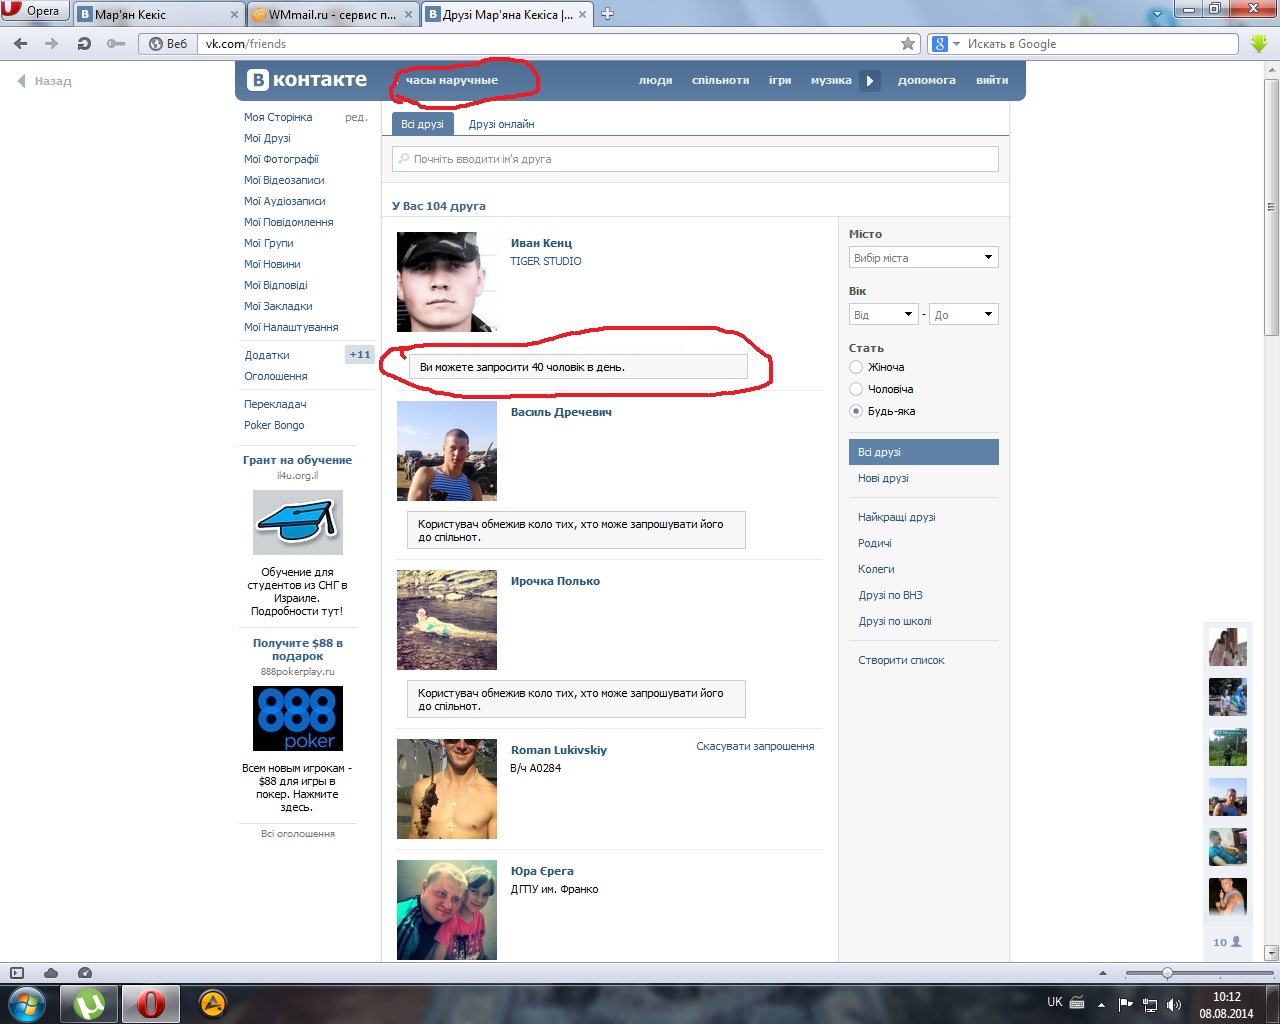Click Скасувати запрошення for Roman Lukivskiy
Viewport: 1280px width, 1024px height.
point(755,746)
